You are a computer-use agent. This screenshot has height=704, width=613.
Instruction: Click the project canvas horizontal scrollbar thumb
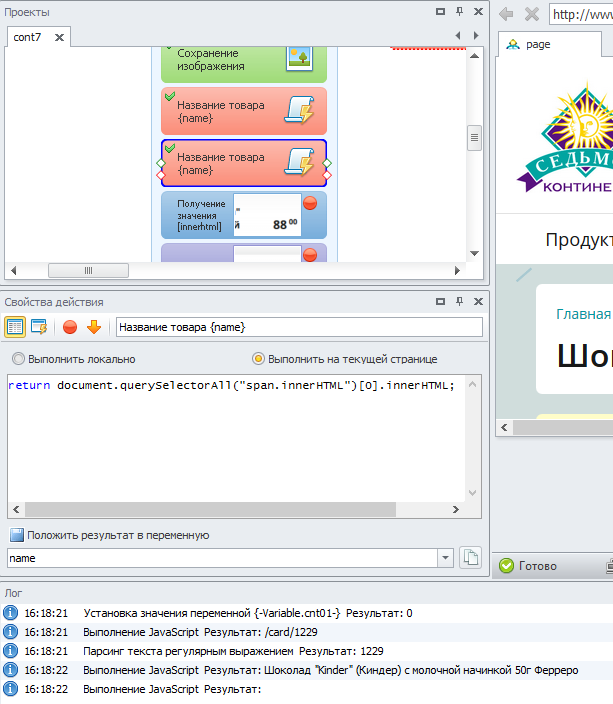[x=88, y=271]
